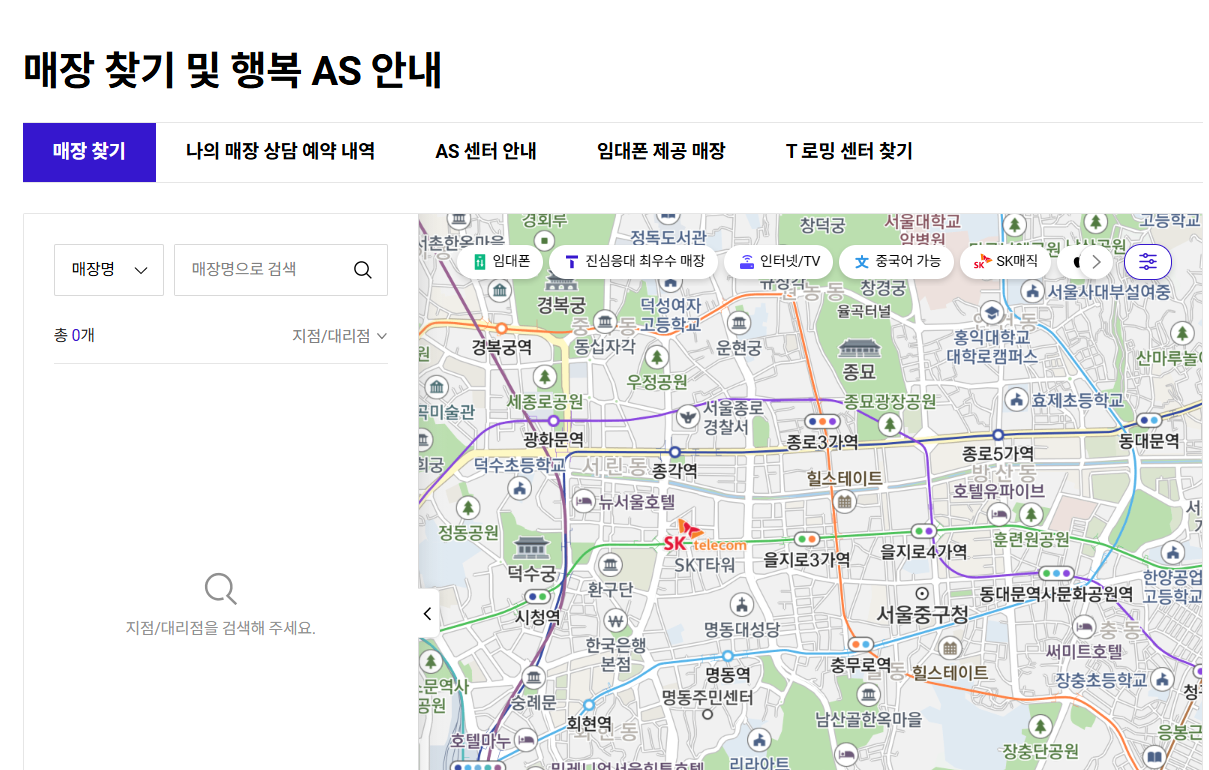This screenshot has width=1209, height=770.
Task: Toggle the SK매직 filter chip
Action: pos(1006,262)
